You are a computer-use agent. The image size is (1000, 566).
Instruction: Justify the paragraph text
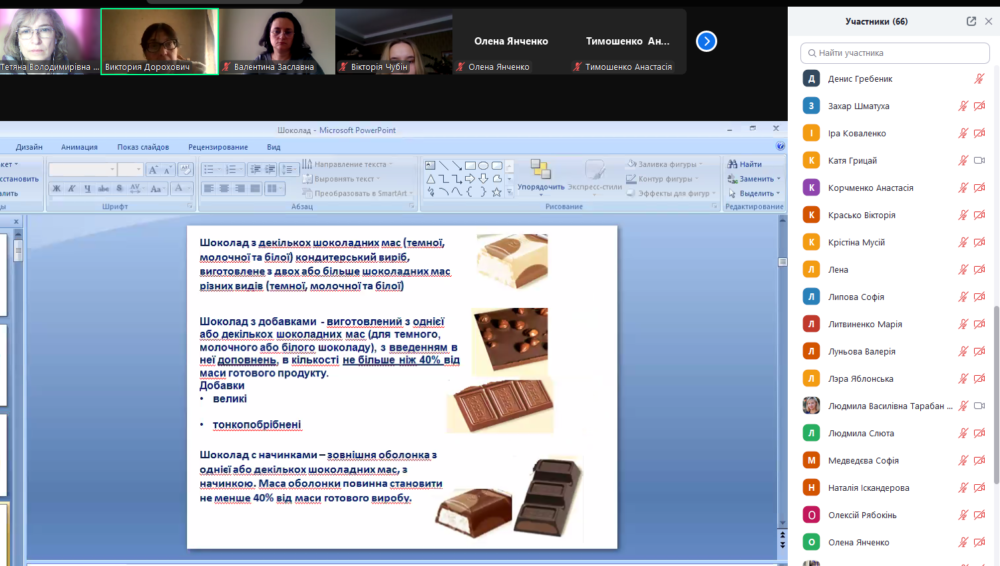(255, 188)
